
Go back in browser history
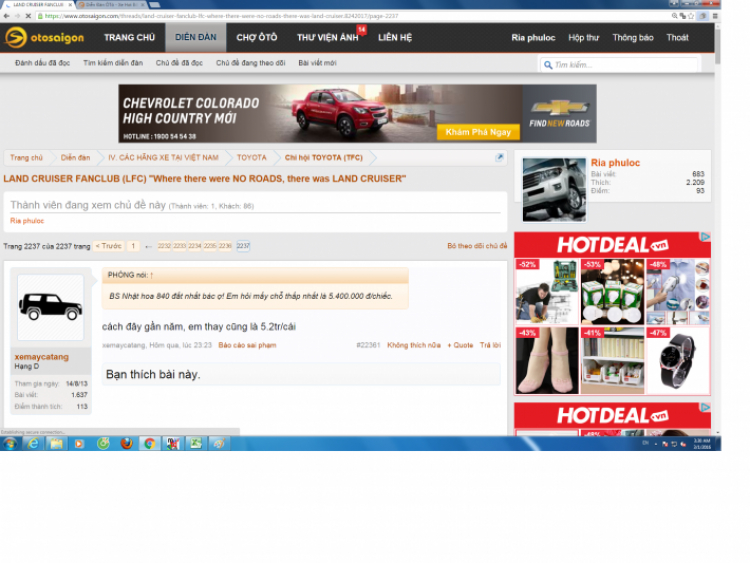[x=6, y=16]
